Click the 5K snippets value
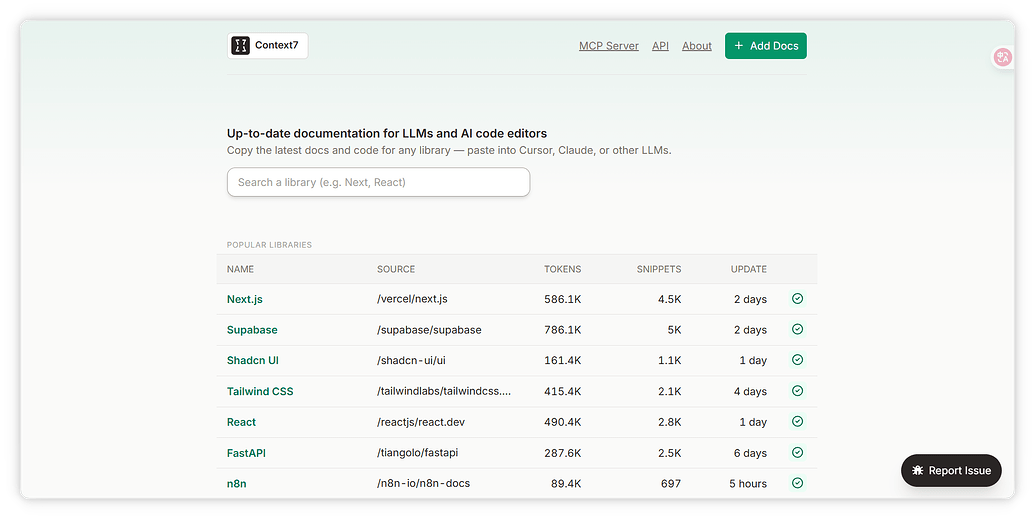The width and height of the screenshot is (1035, 519). [x=674, y=329]
